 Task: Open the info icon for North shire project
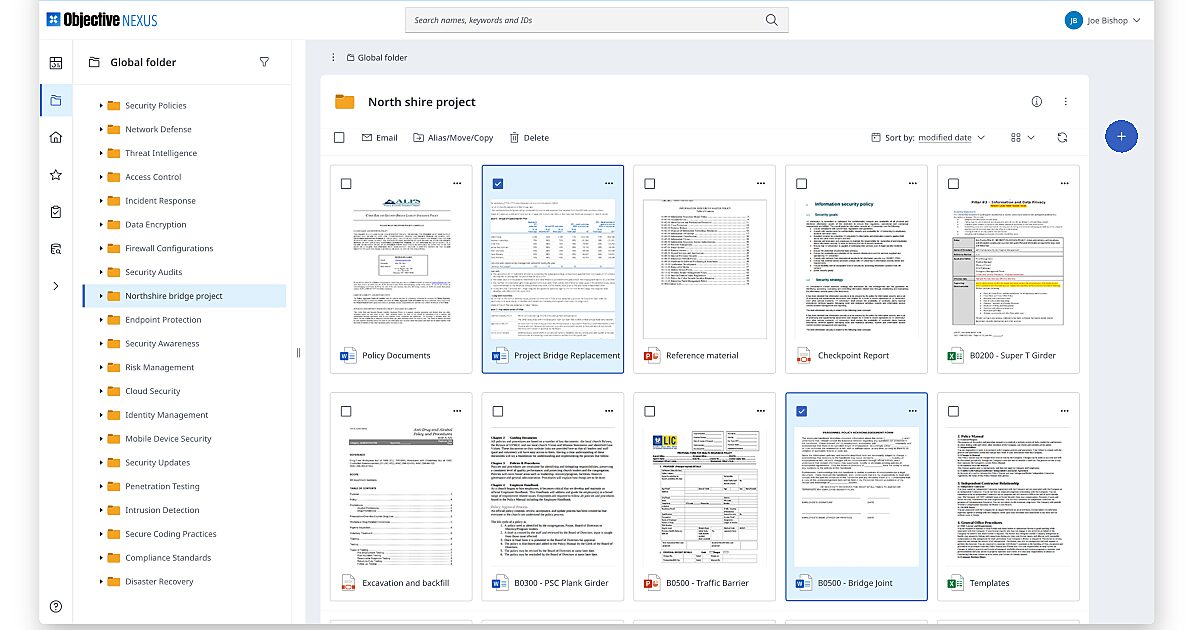[x=1037, y=100]
